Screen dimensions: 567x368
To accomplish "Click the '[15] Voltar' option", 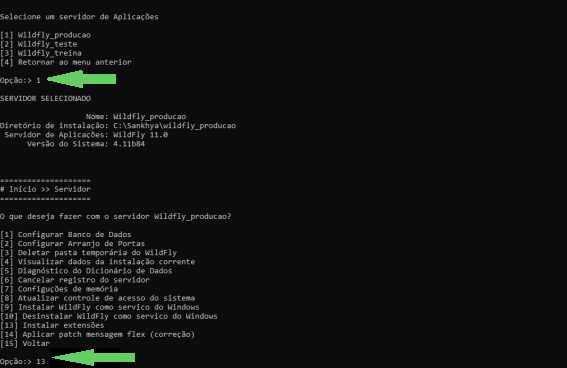I will (25, 343).
